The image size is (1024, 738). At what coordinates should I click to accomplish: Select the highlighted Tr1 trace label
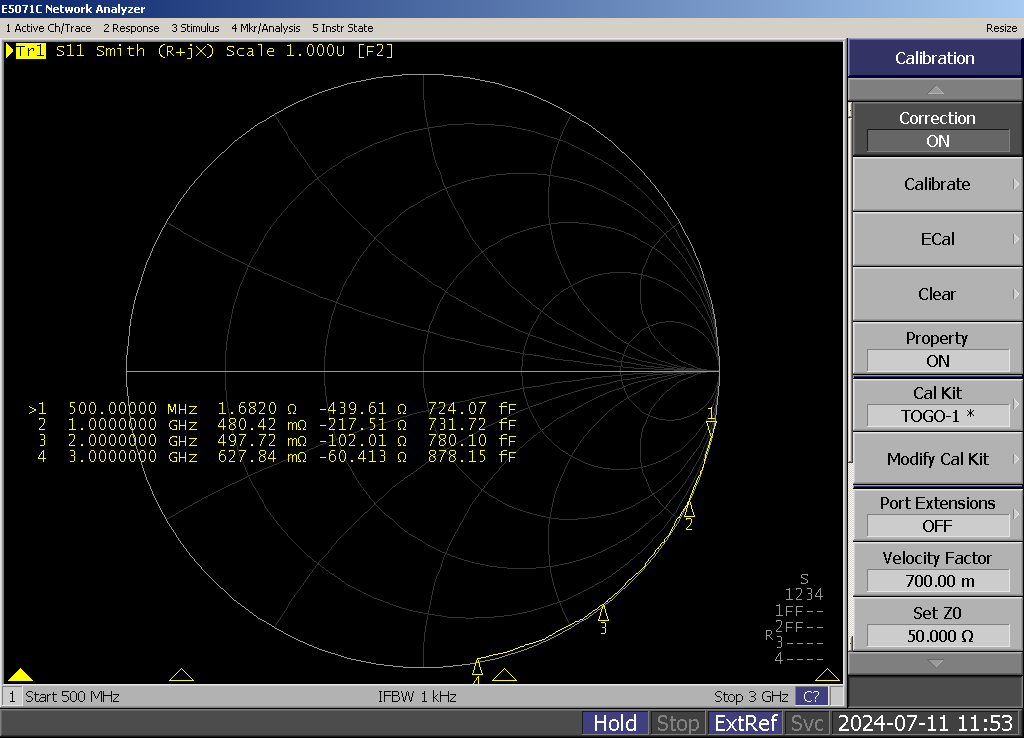pos(30,51)
